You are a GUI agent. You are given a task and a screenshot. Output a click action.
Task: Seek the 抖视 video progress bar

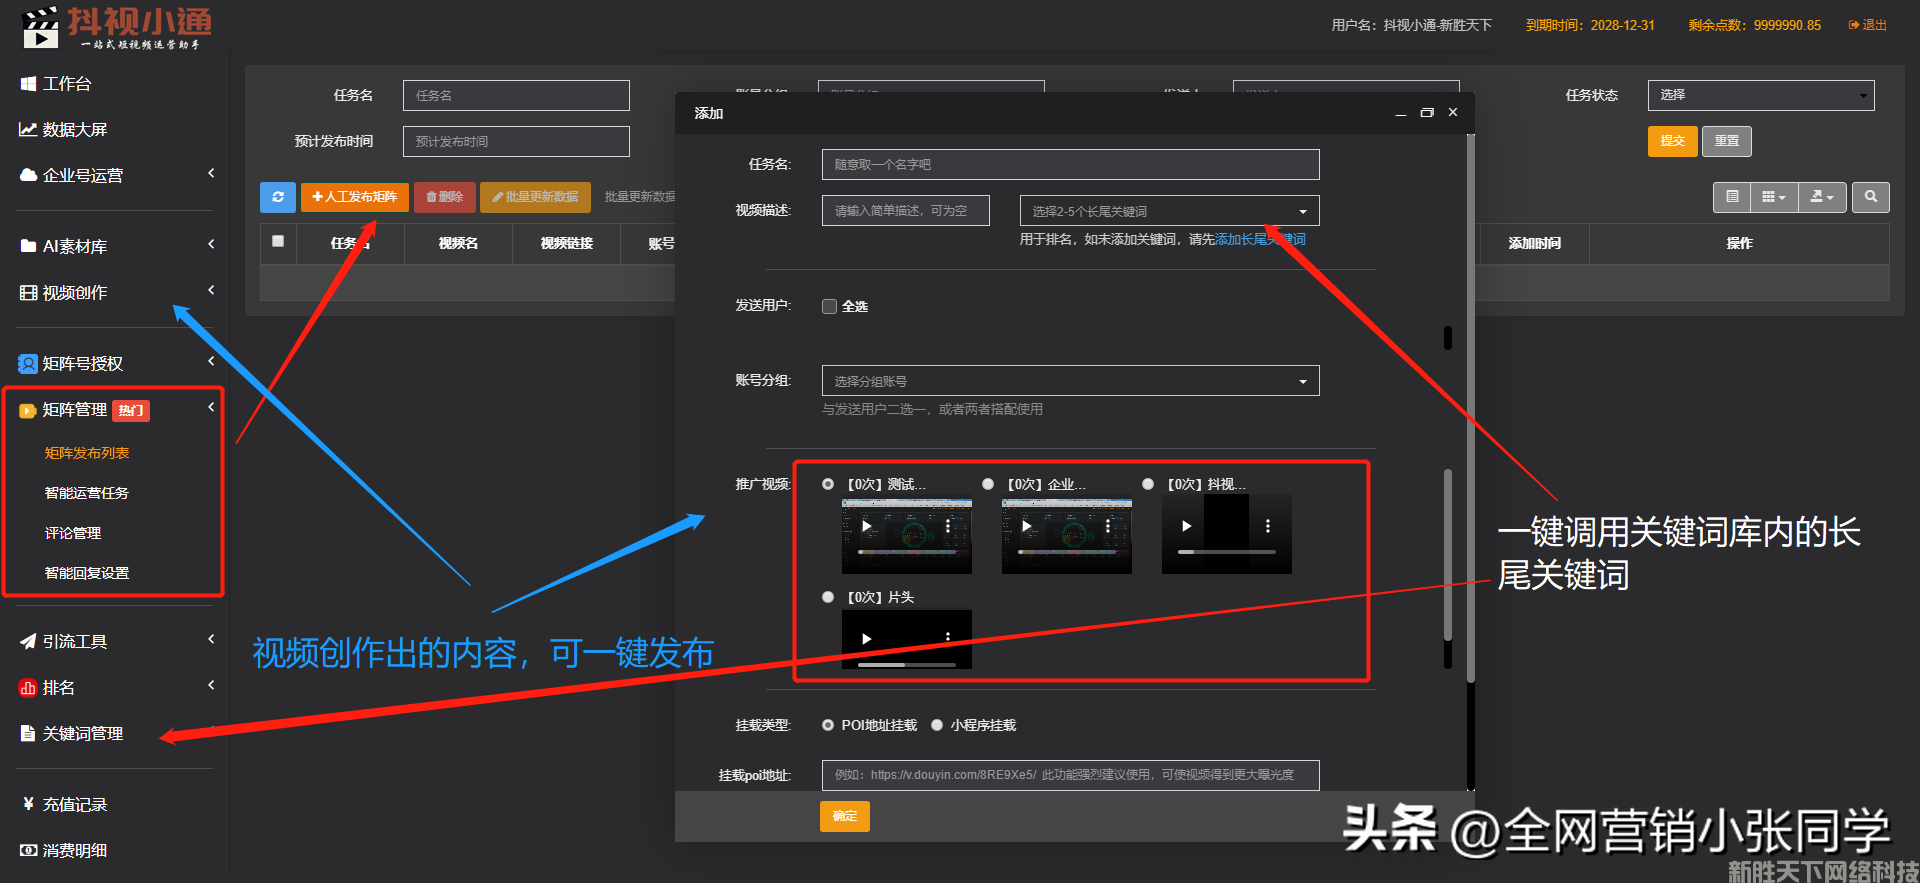click(1227, 552)
